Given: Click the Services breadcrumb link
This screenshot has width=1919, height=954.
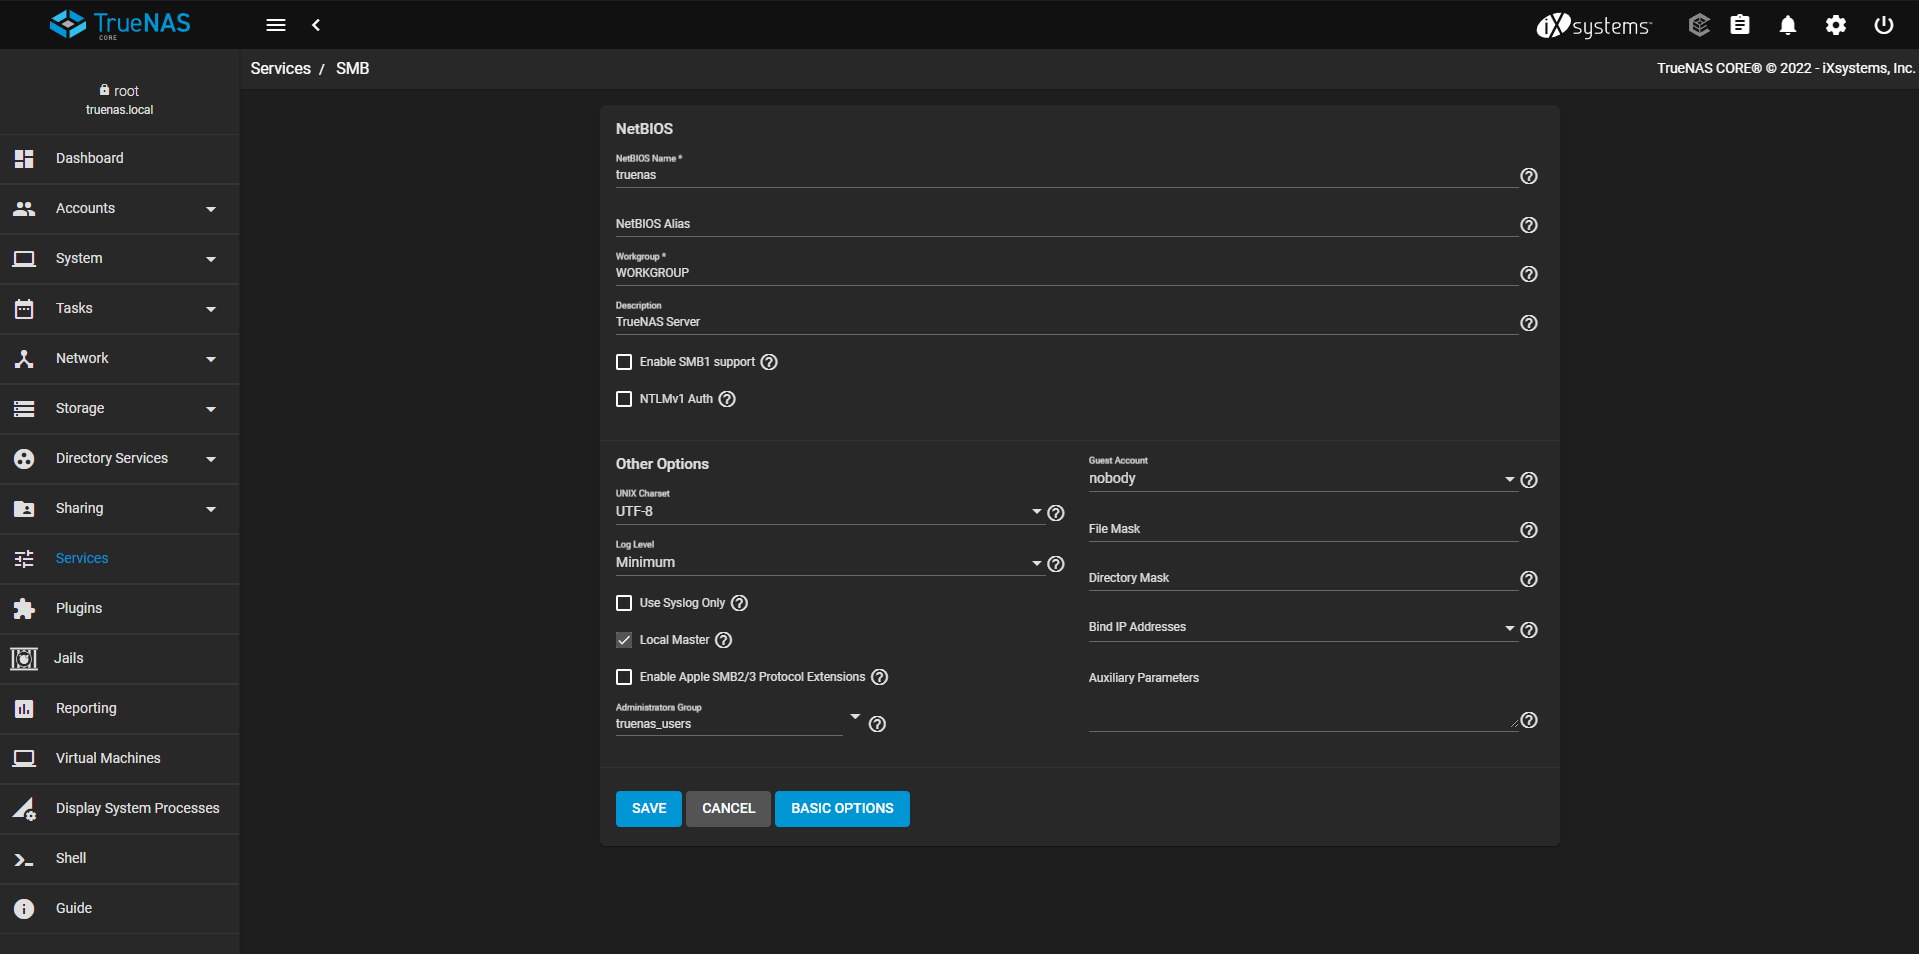Looking at the screenshot, I should (x=280, y=68).
